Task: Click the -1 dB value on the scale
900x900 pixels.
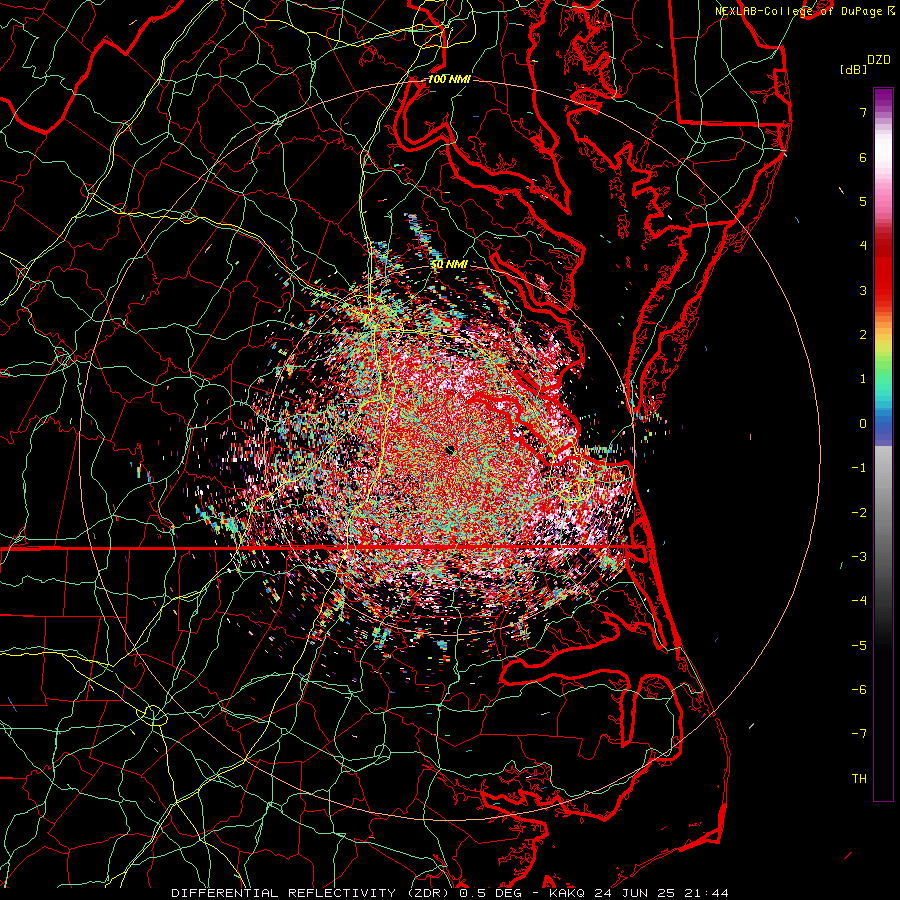Action: point(859,468)
